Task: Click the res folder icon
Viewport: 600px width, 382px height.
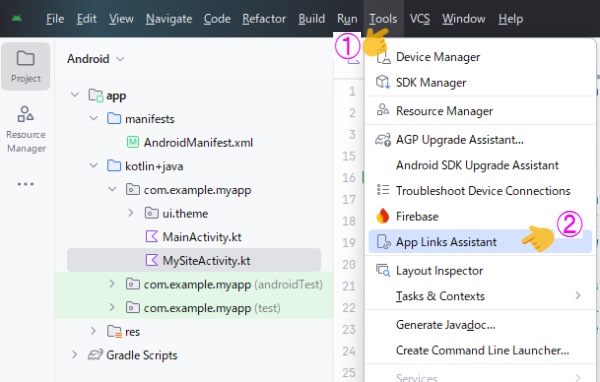Action: [x=114, y=331]
